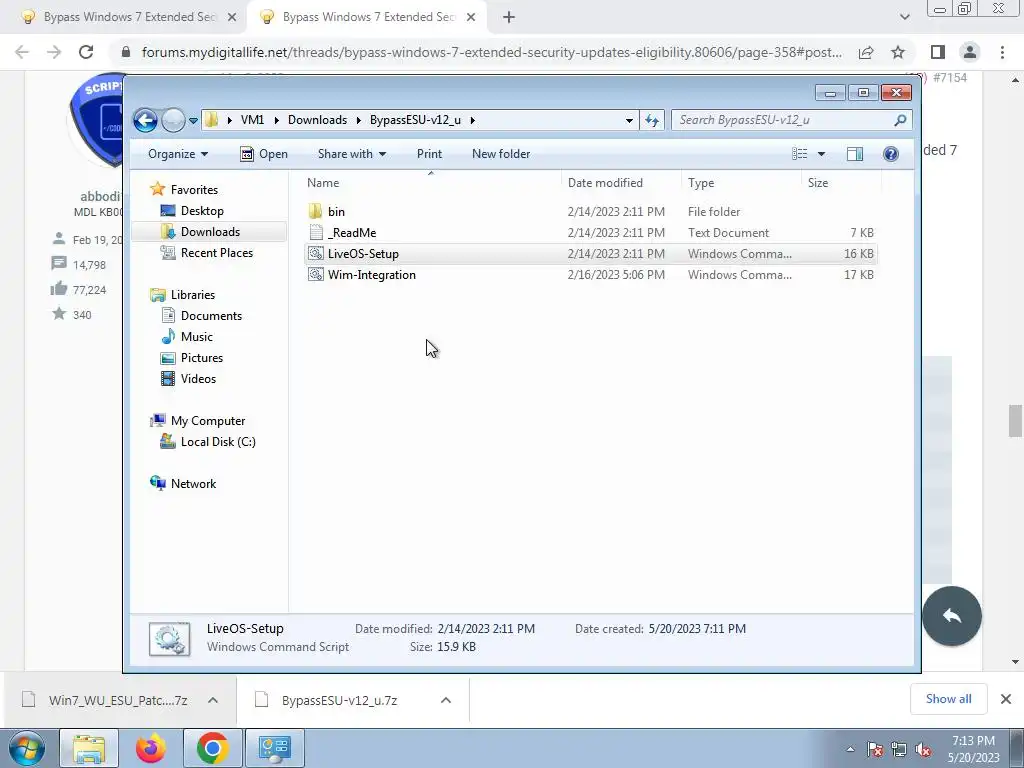Click the Chrome address bar URL
Viewport: 1024px width, 768px height.
tap(491, 52)
